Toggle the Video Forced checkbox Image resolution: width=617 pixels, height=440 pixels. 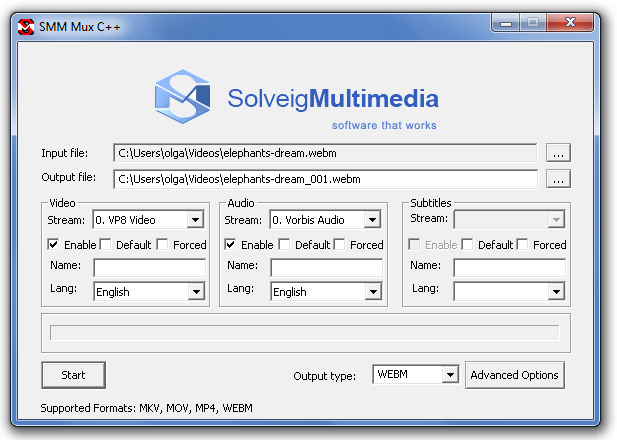162,244
